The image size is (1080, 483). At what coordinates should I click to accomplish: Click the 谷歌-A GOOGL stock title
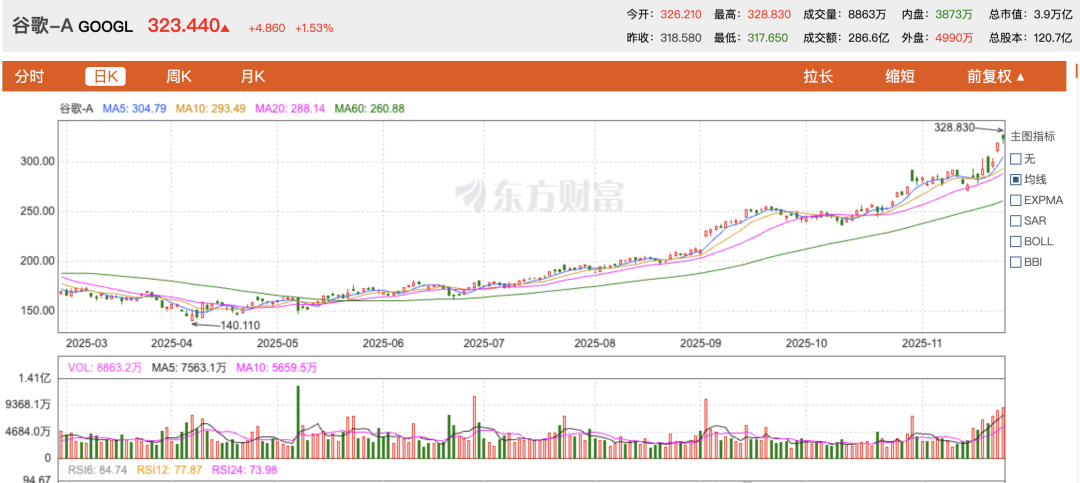tap(72, 27)
